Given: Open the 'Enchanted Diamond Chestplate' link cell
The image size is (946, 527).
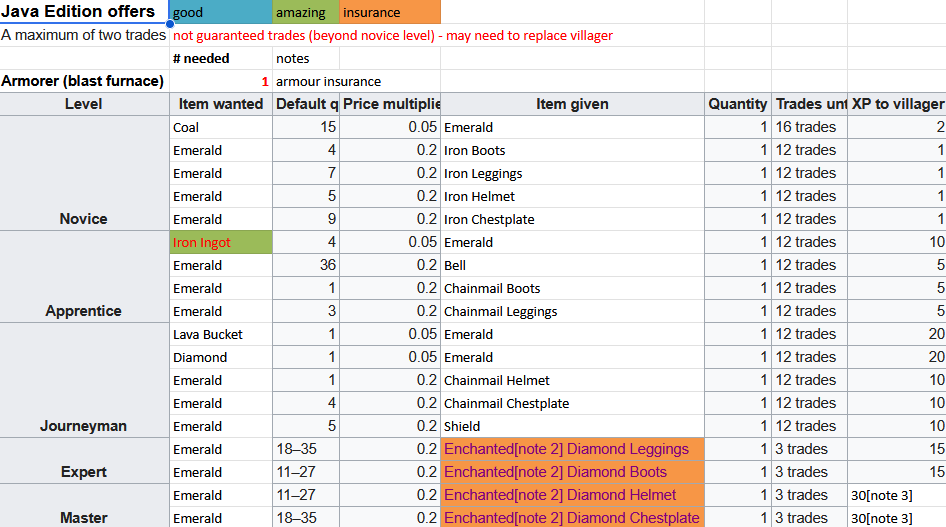Looking at the screenshot, I should [572, 517].
